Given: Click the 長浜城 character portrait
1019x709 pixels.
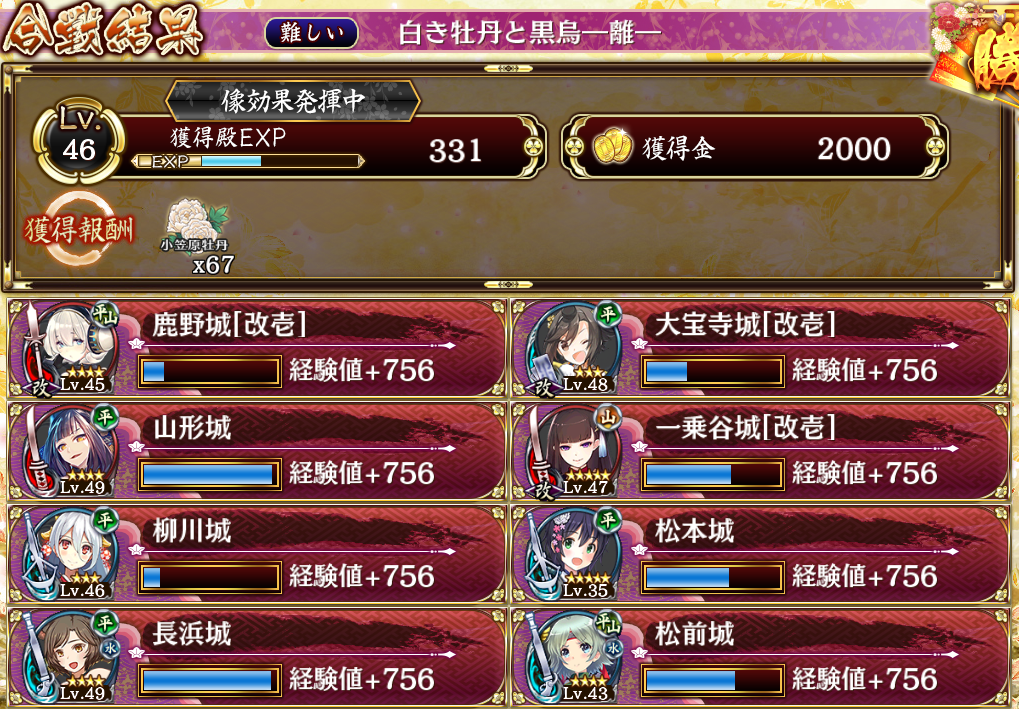Looking at the screenshot, I should pyautogui.click(x=70, y=658).
